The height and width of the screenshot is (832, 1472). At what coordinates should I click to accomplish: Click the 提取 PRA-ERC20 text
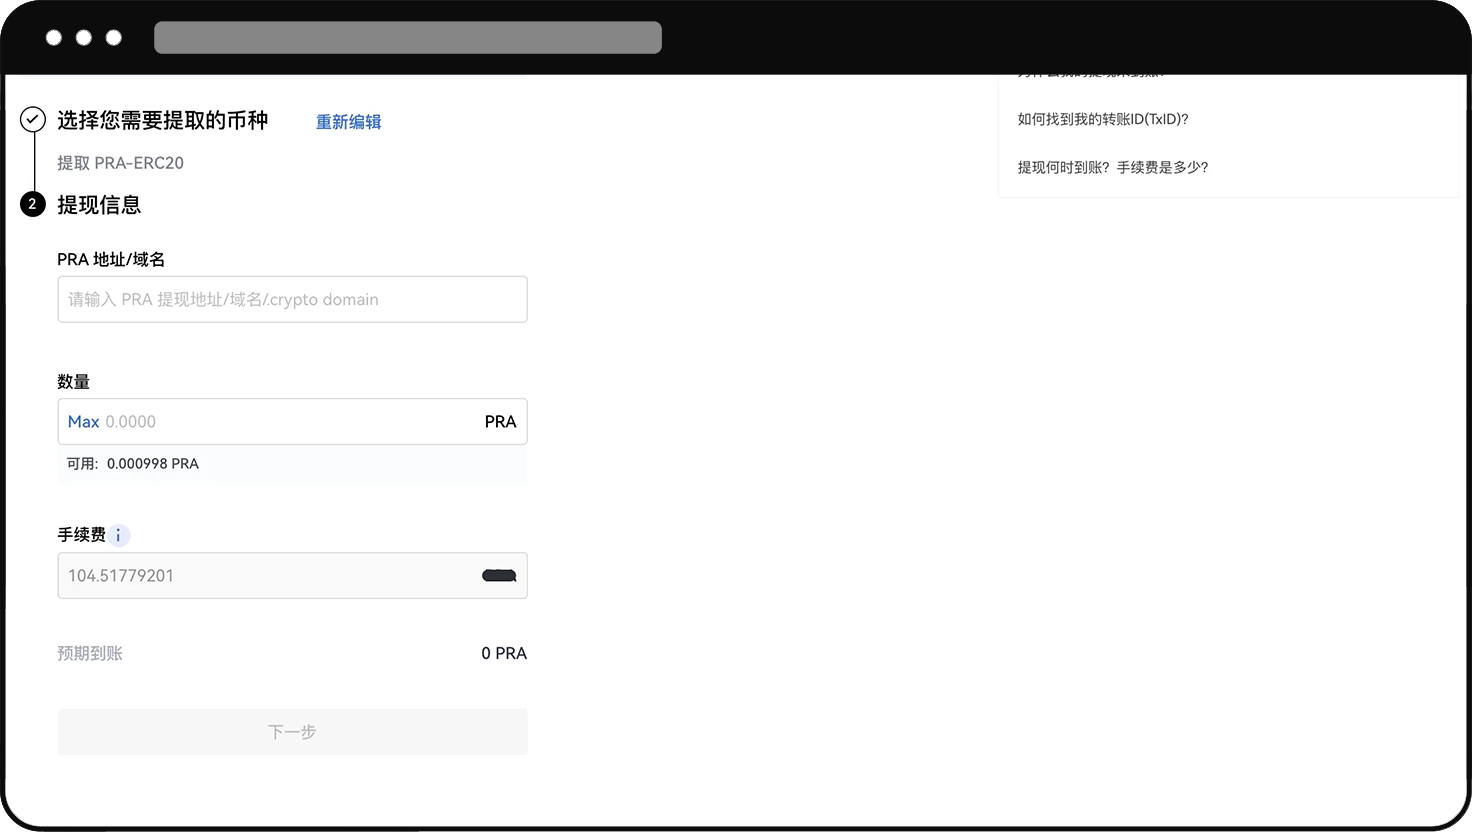tap(120, 163)
